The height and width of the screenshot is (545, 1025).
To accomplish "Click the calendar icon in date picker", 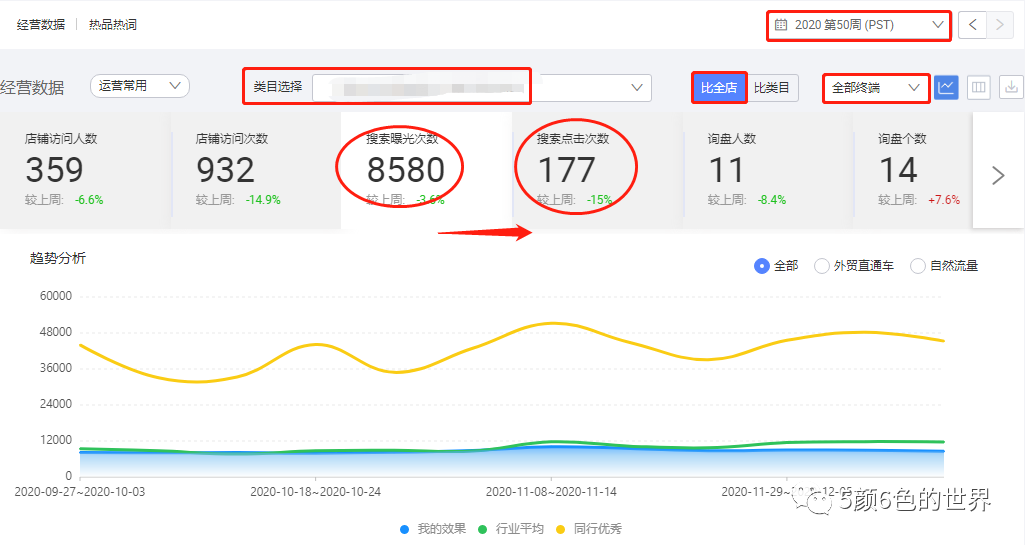I will tap(781, 25).
